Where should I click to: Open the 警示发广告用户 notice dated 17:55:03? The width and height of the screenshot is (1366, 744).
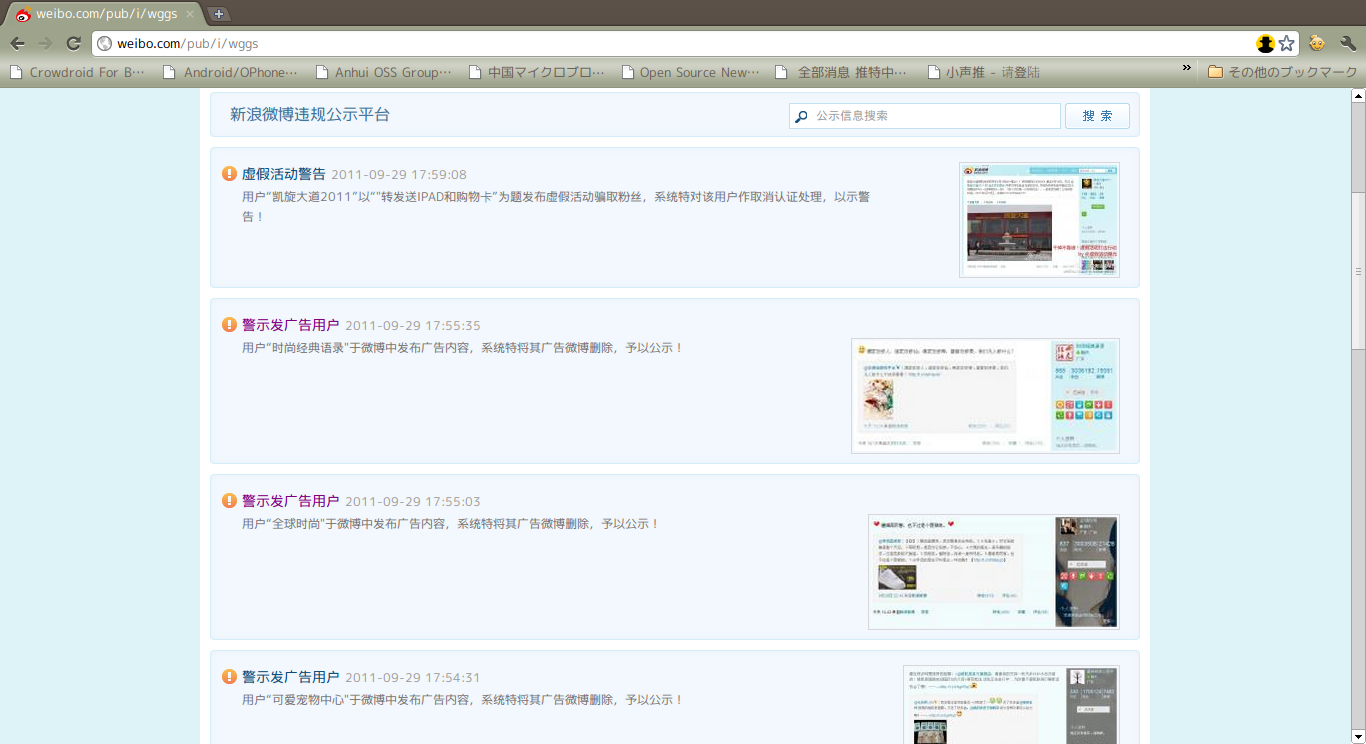291,501
